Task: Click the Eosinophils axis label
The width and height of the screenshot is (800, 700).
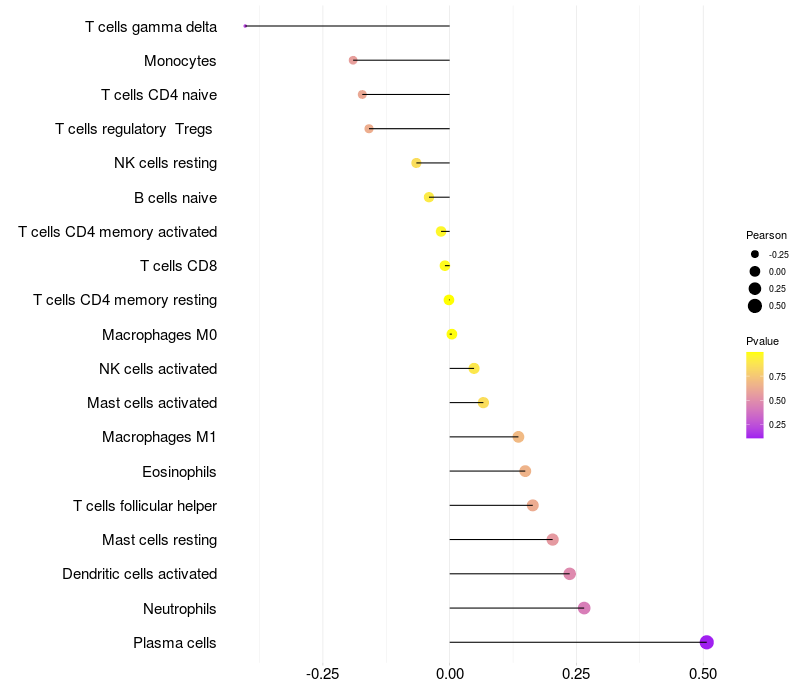Action: [x=179, y=471]
